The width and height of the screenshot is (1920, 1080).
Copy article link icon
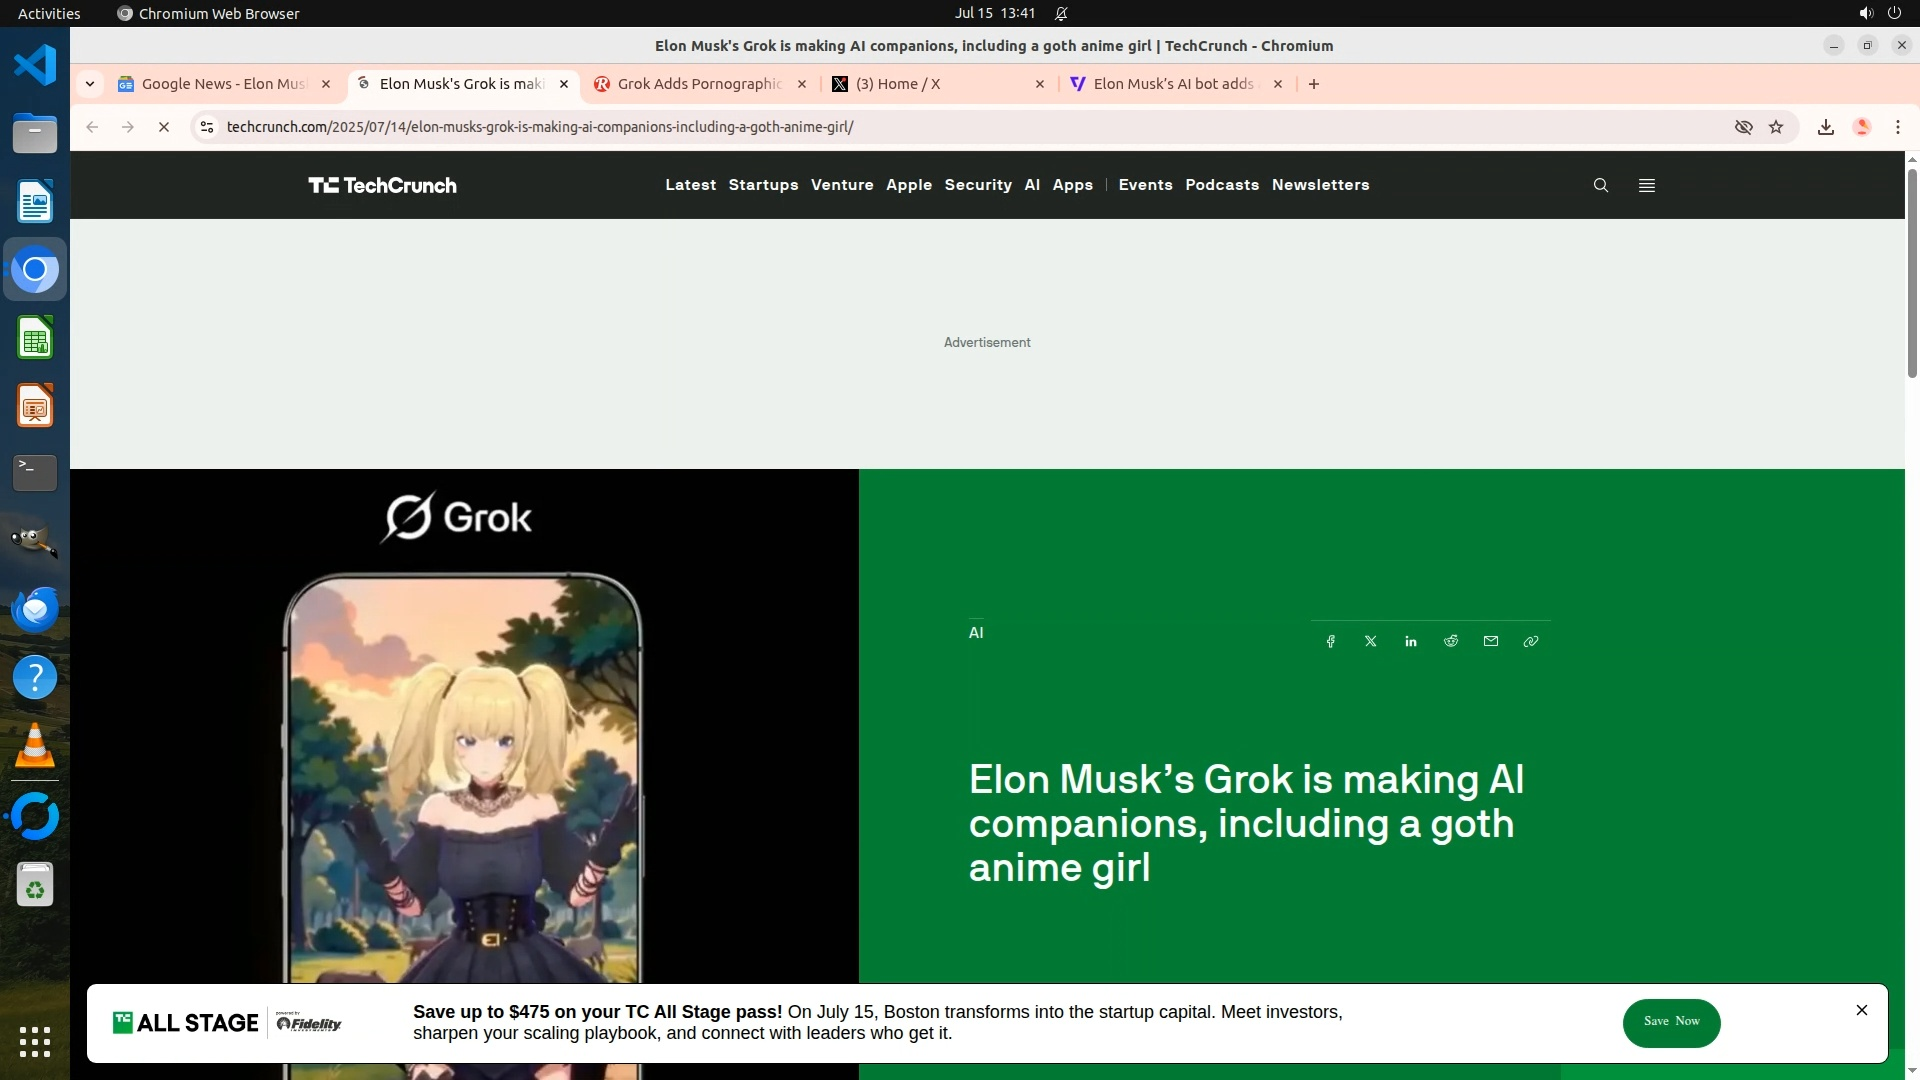click(x=1530, y=641)
